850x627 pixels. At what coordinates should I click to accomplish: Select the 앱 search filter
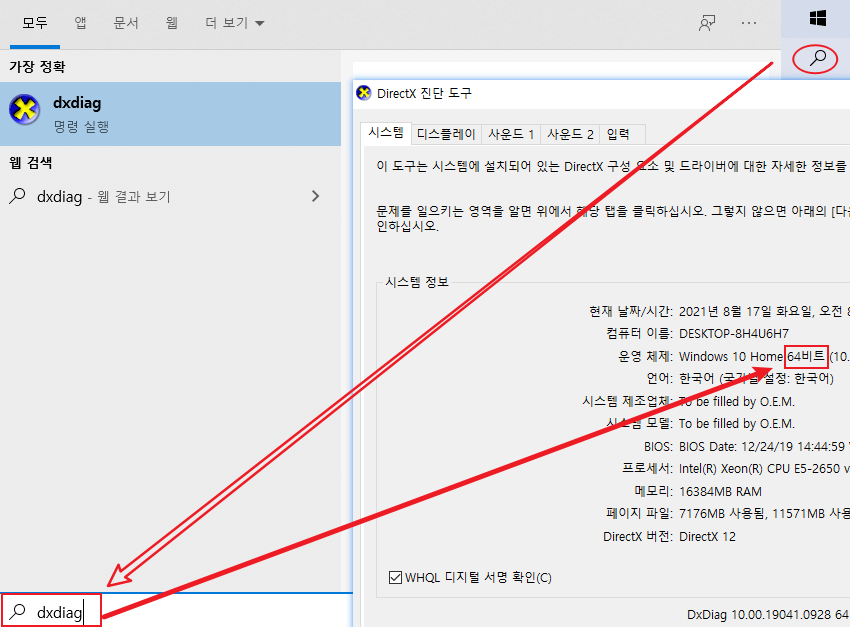point(80,23)
